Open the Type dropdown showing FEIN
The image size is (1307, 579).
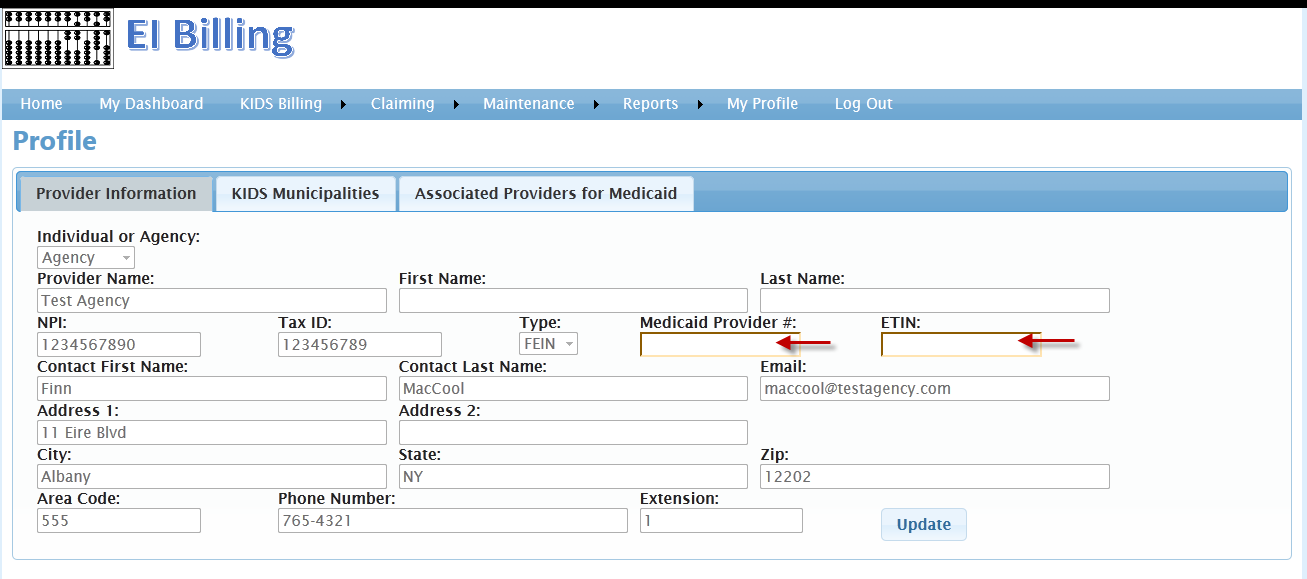point(548,343)
